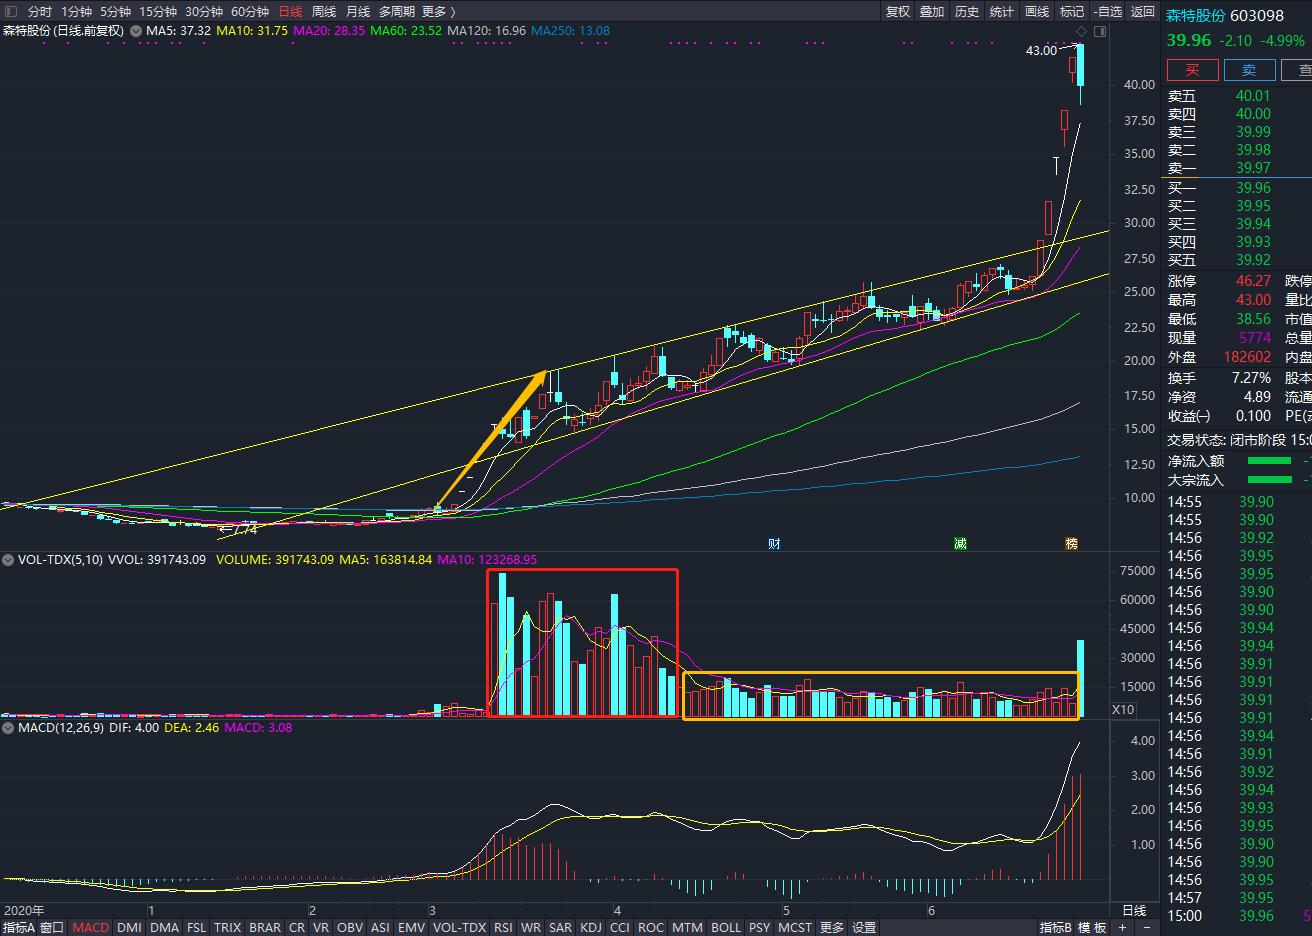Select the SAR indicator
The width and height of the screenshot is (1312, 936).
tap(560, 927)
